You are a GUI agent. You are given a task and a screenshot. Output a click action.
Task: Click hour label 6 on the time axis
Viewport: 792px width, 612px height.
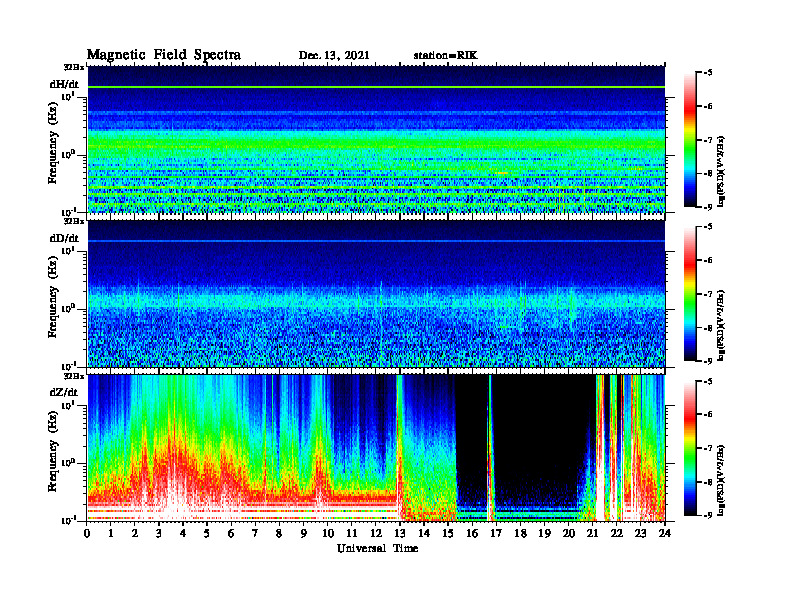[231, 534]
